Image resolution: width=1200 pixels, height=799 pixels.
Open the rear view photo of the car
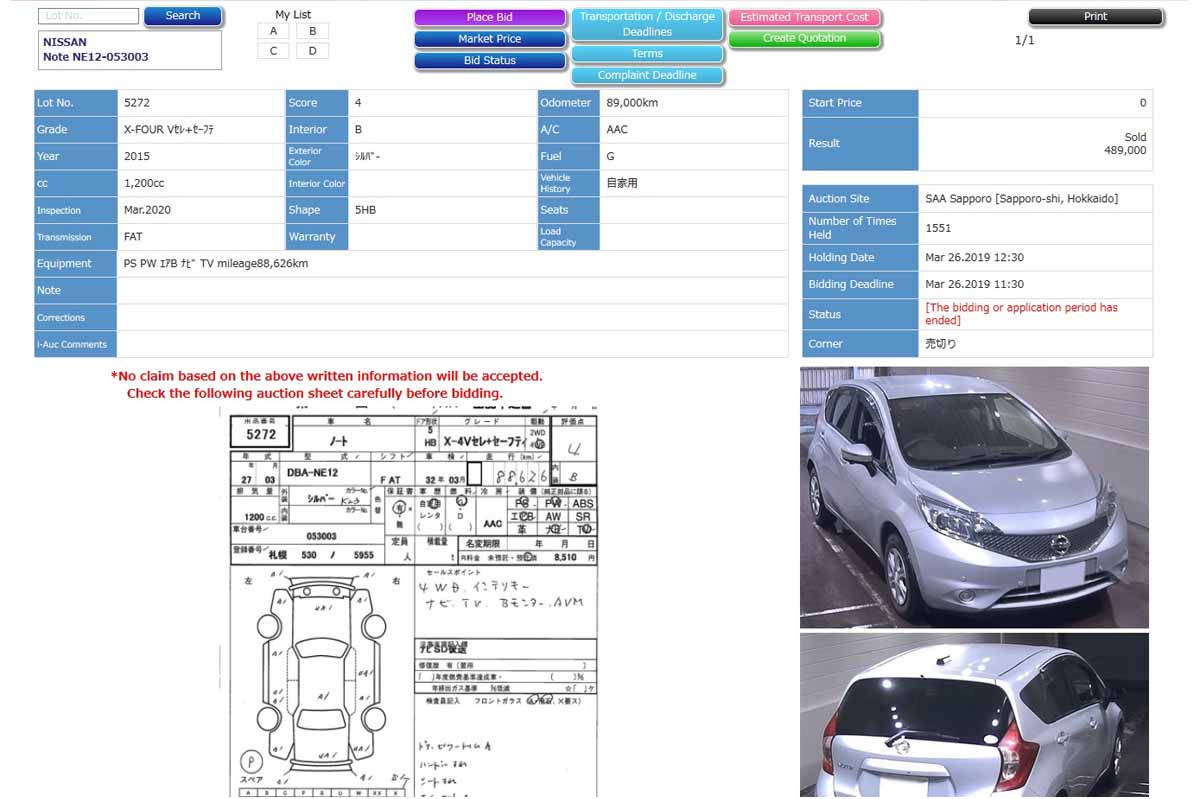[x=974, y=715]
